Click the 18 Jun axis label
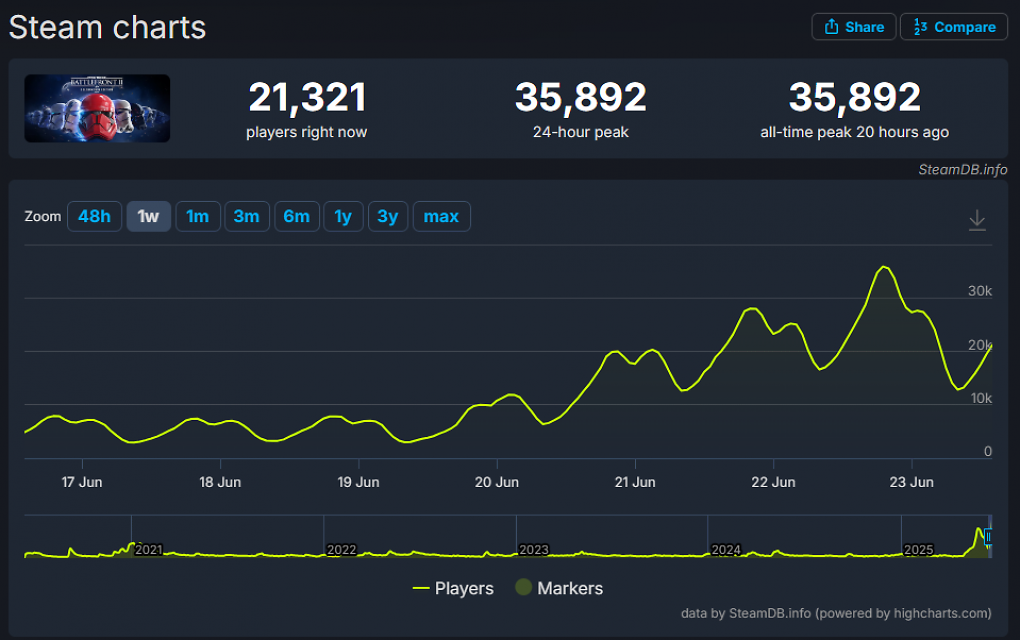 coord(220,482)
